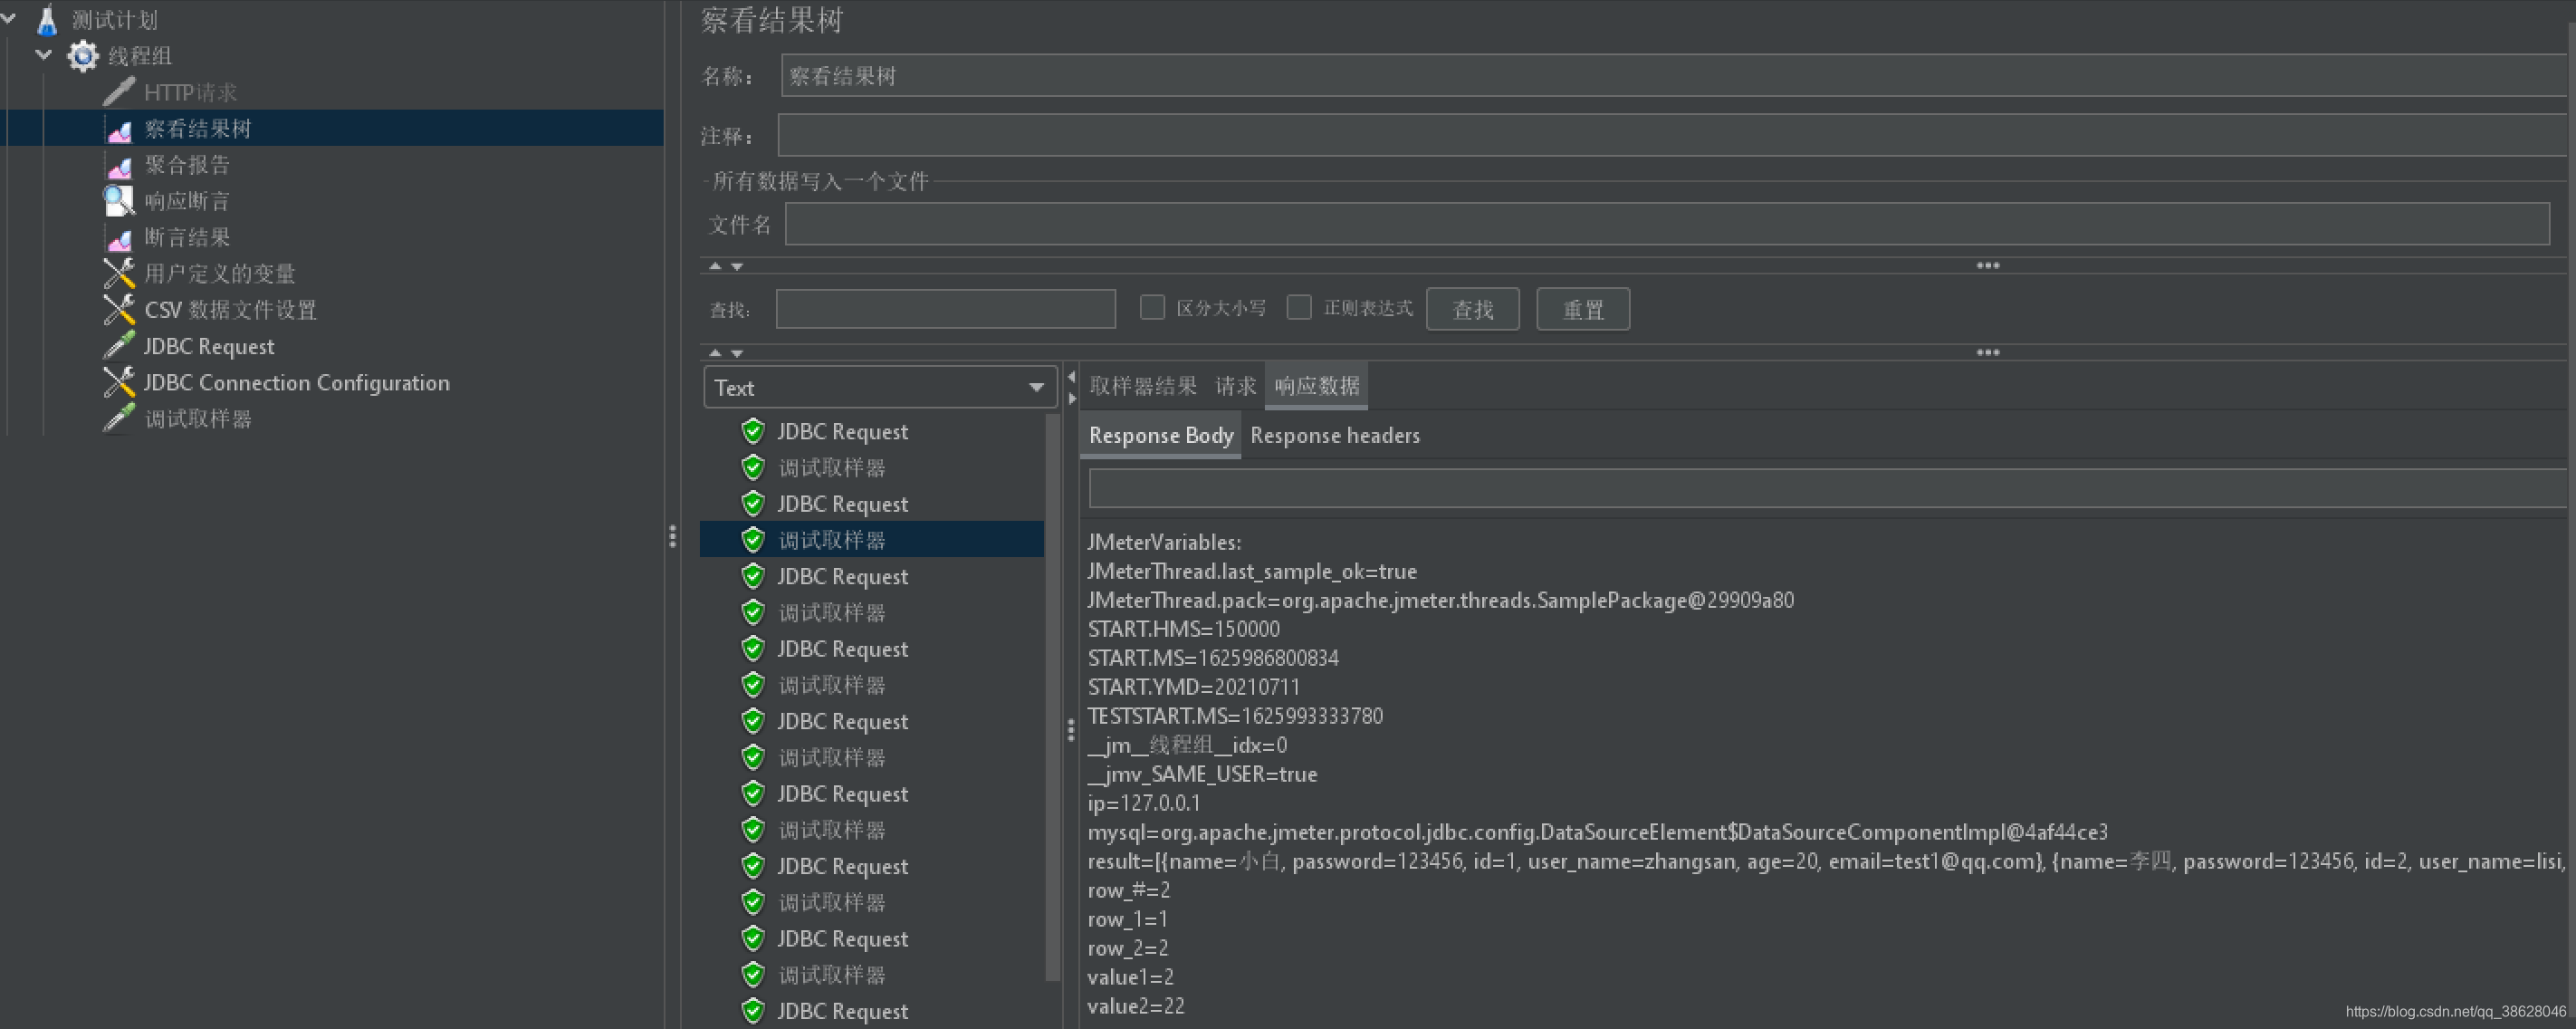
Task: Switch to the 请求 tab
Action: (x=1235, y=386)
